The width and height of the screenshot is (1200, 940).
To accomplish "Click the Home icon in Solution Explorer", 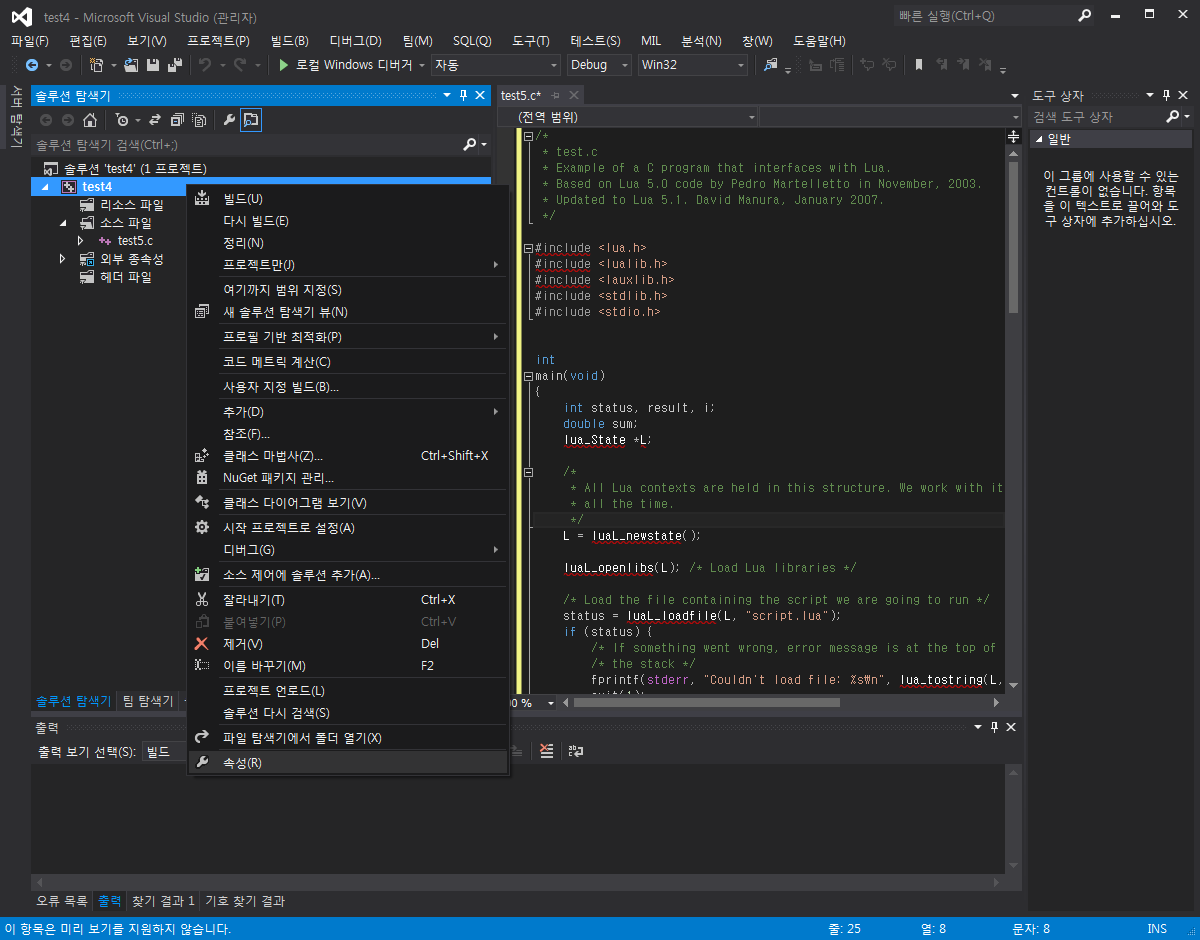I will click(x=90, y=120).
